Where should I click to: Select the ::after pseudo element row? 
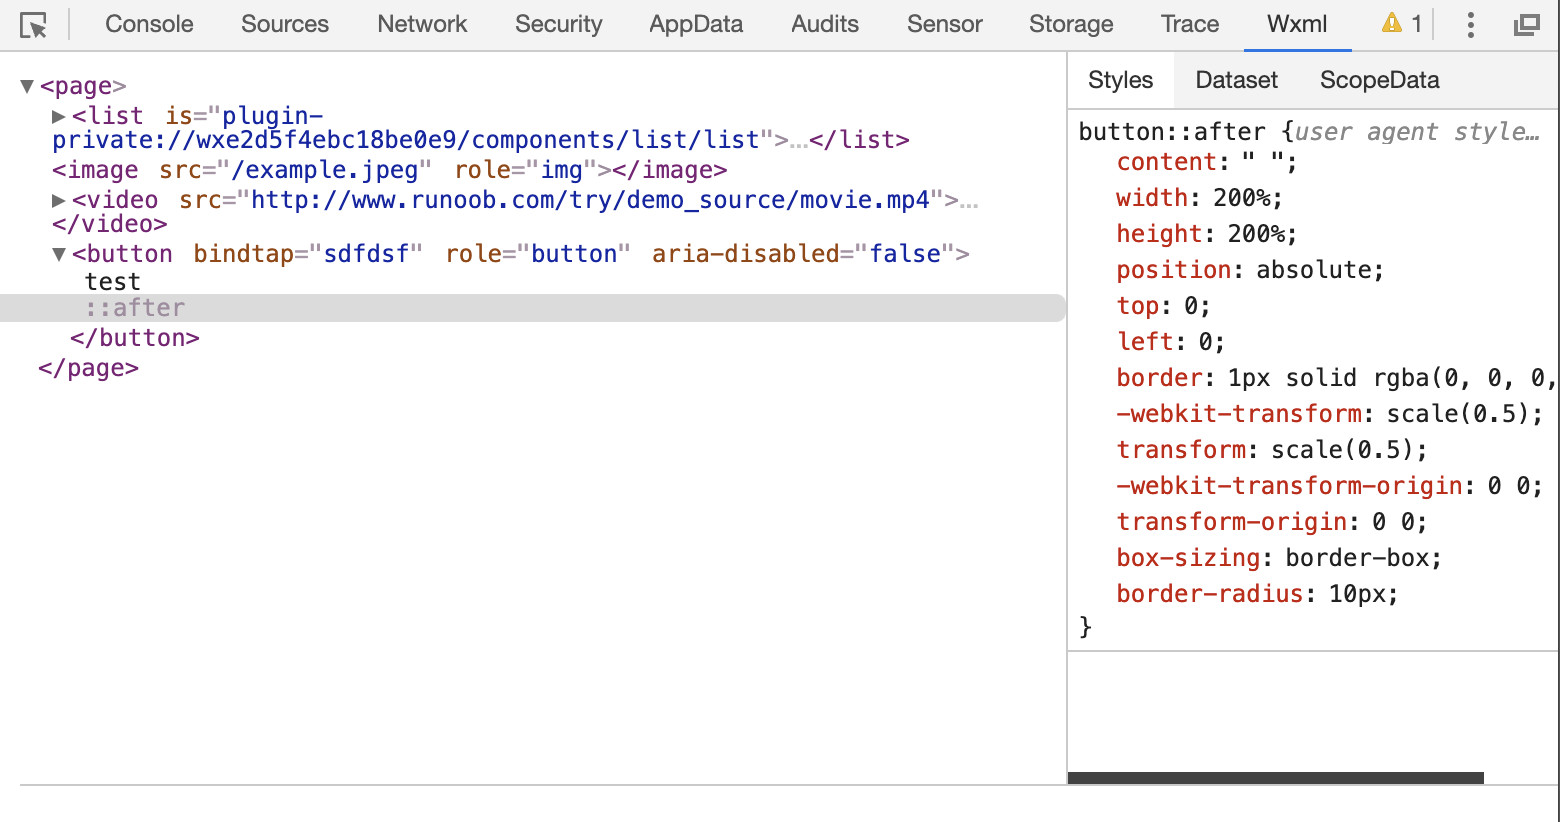533,308
